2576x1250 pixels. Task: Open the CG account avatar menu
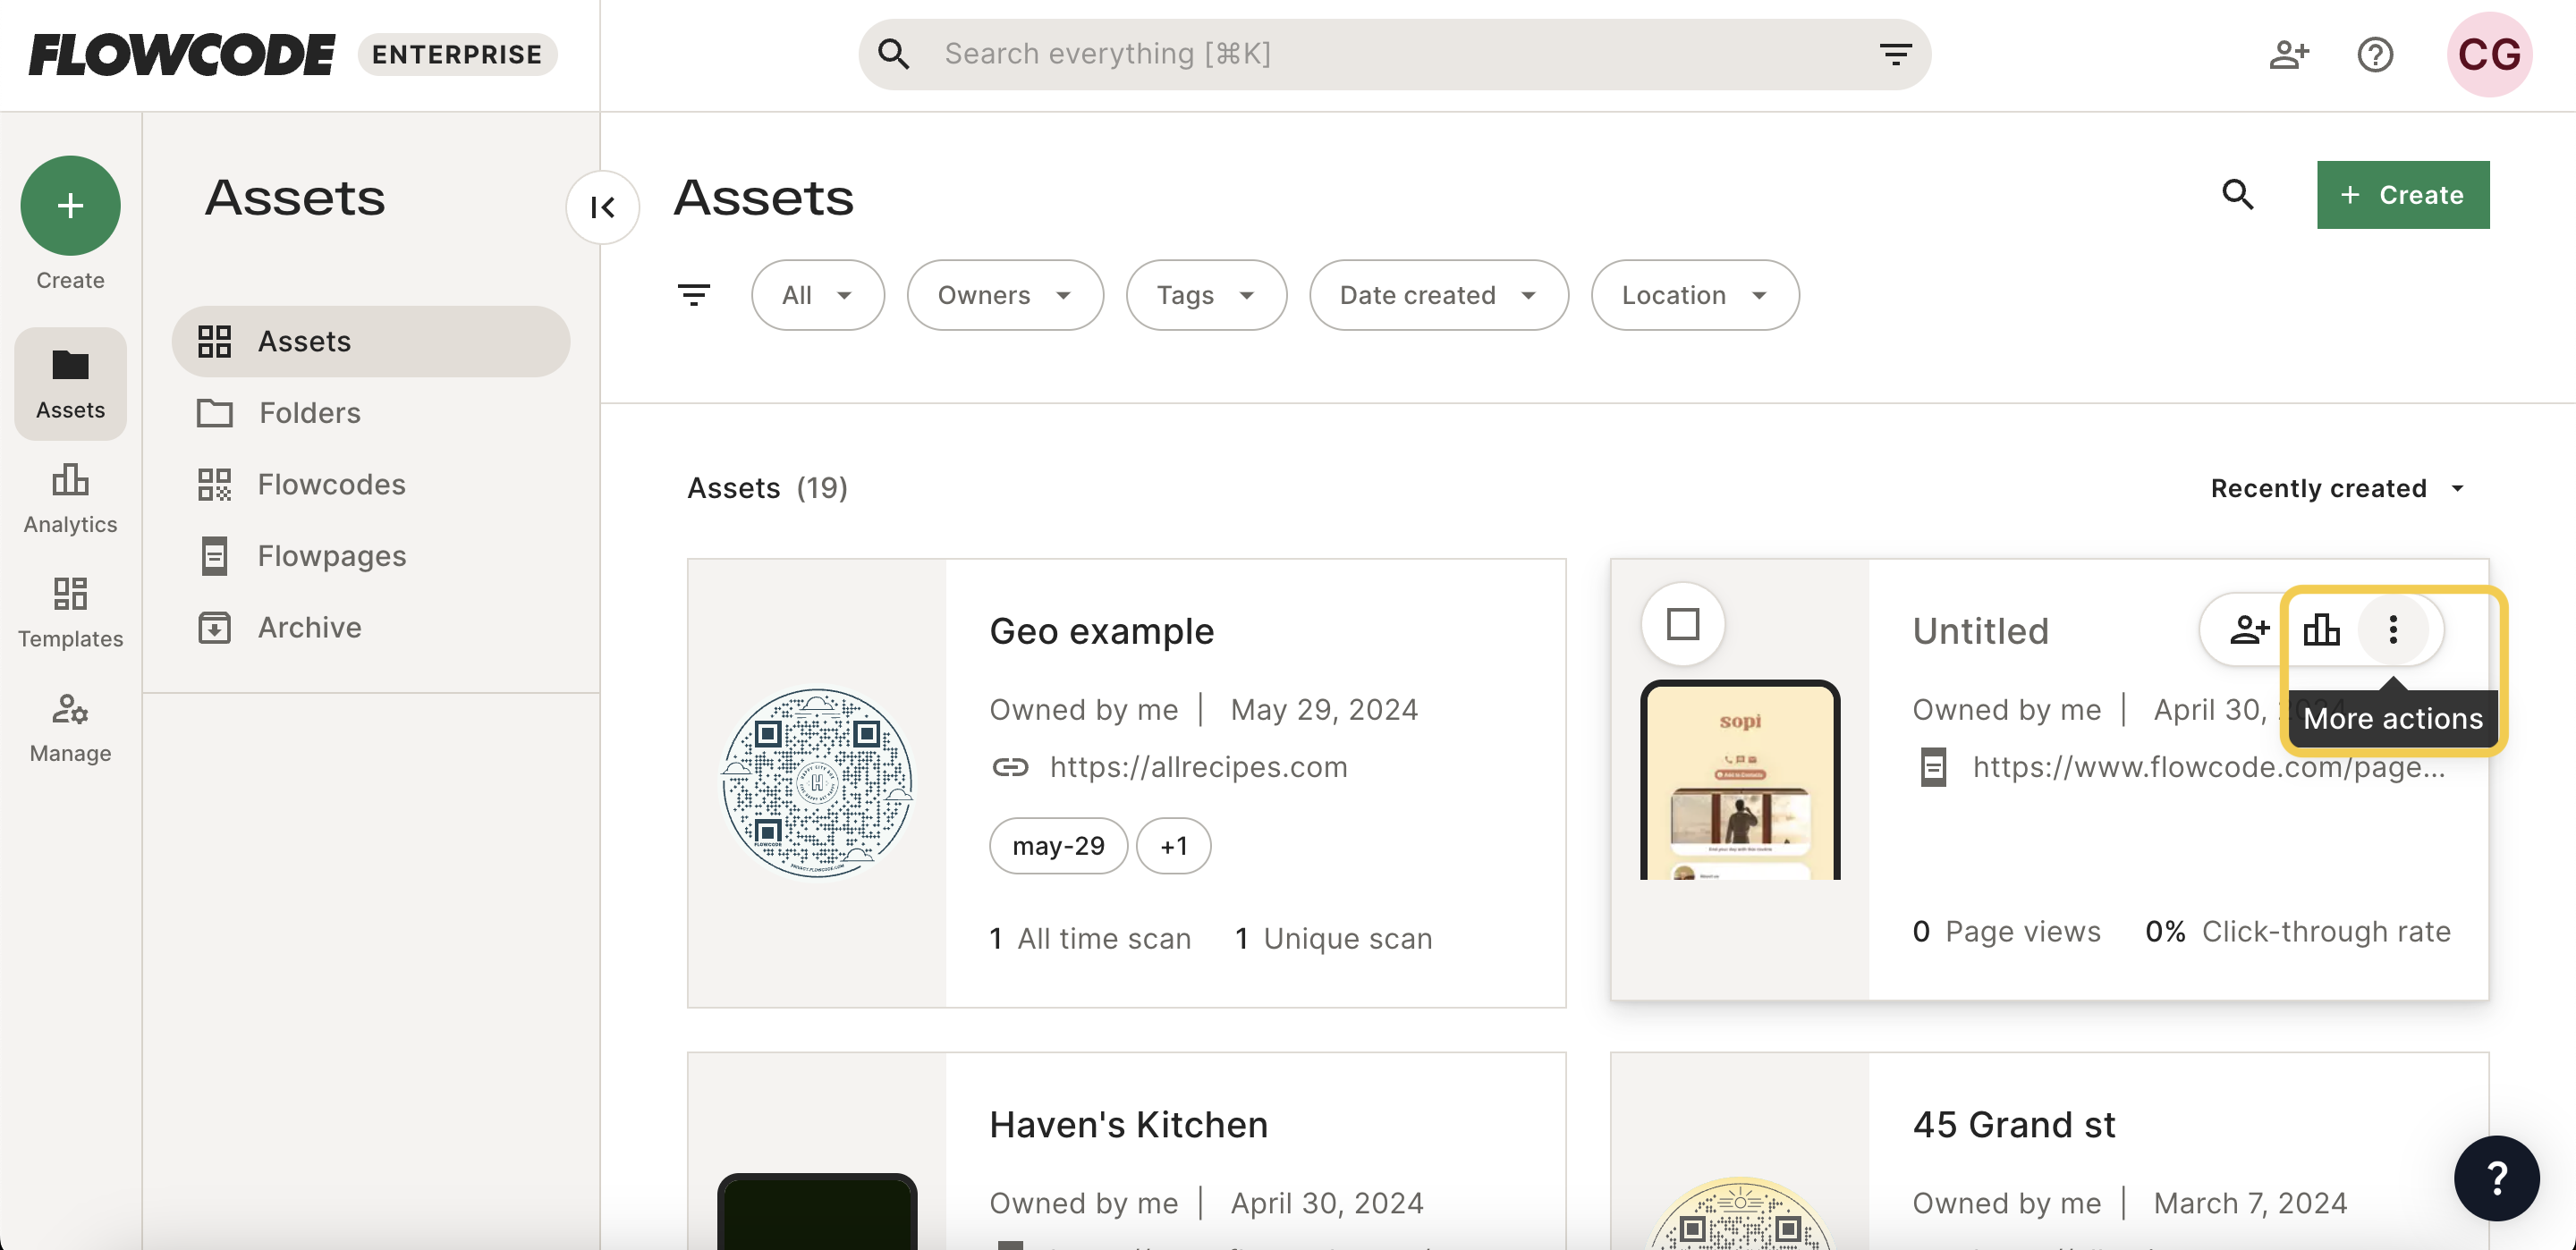pos(2489,54)
